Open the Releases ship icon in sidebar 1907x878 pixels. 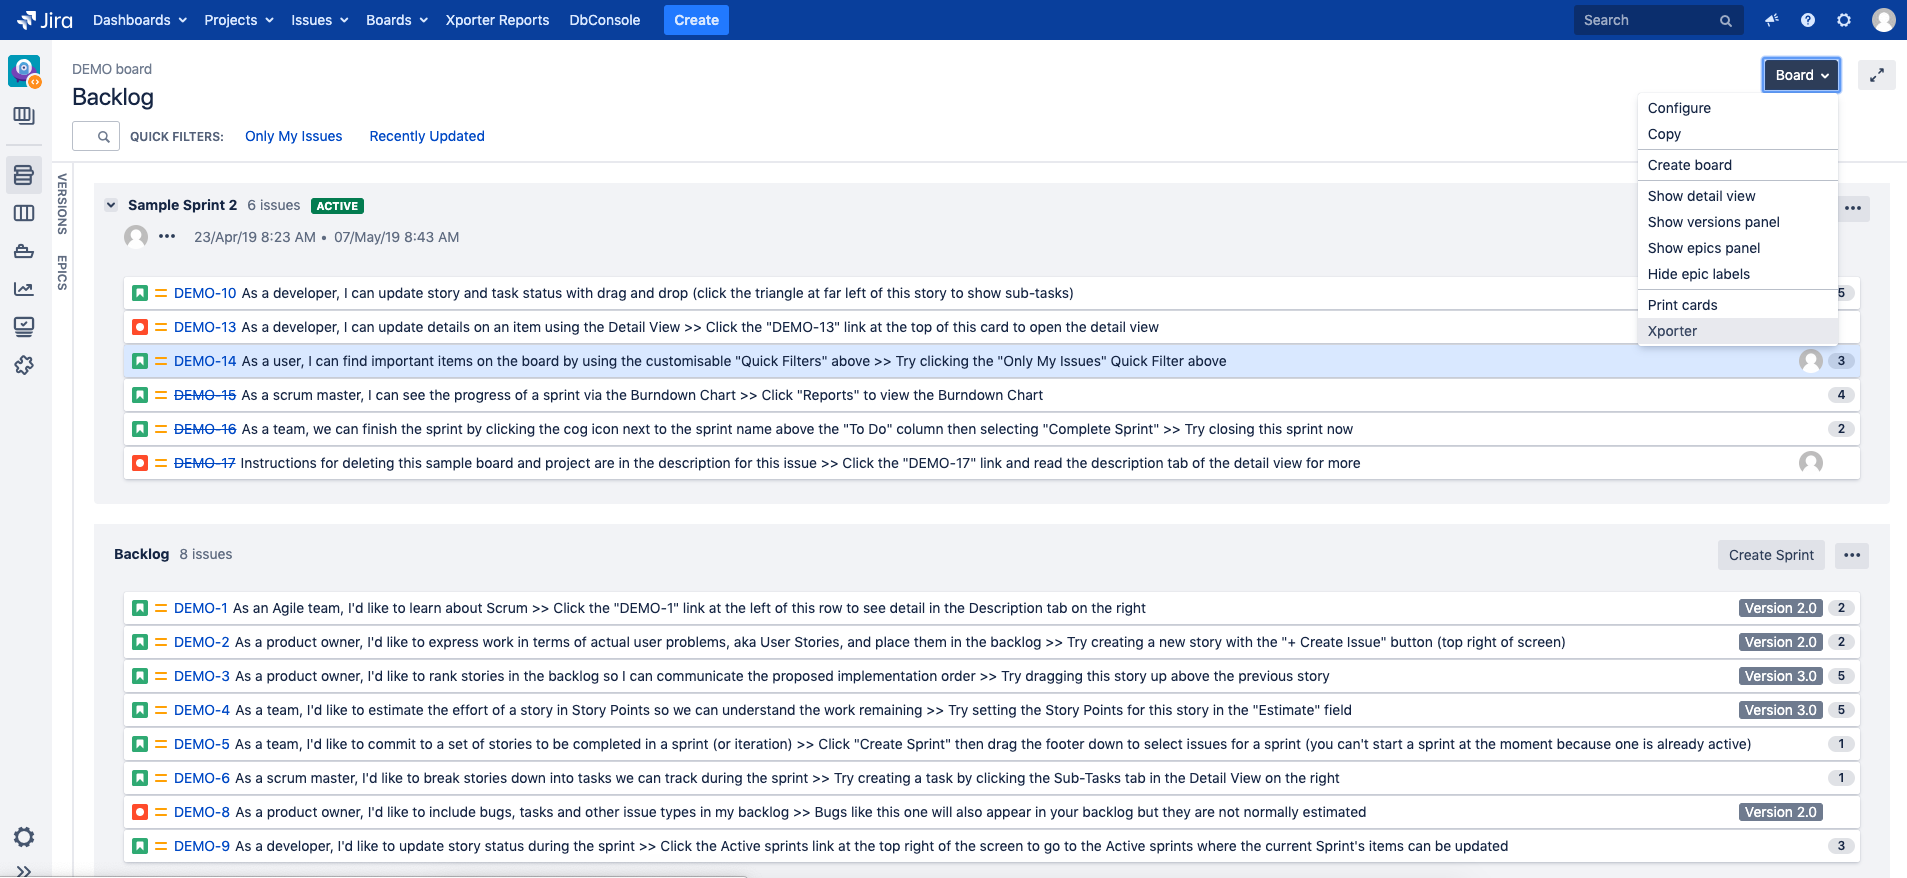point(24,251)
